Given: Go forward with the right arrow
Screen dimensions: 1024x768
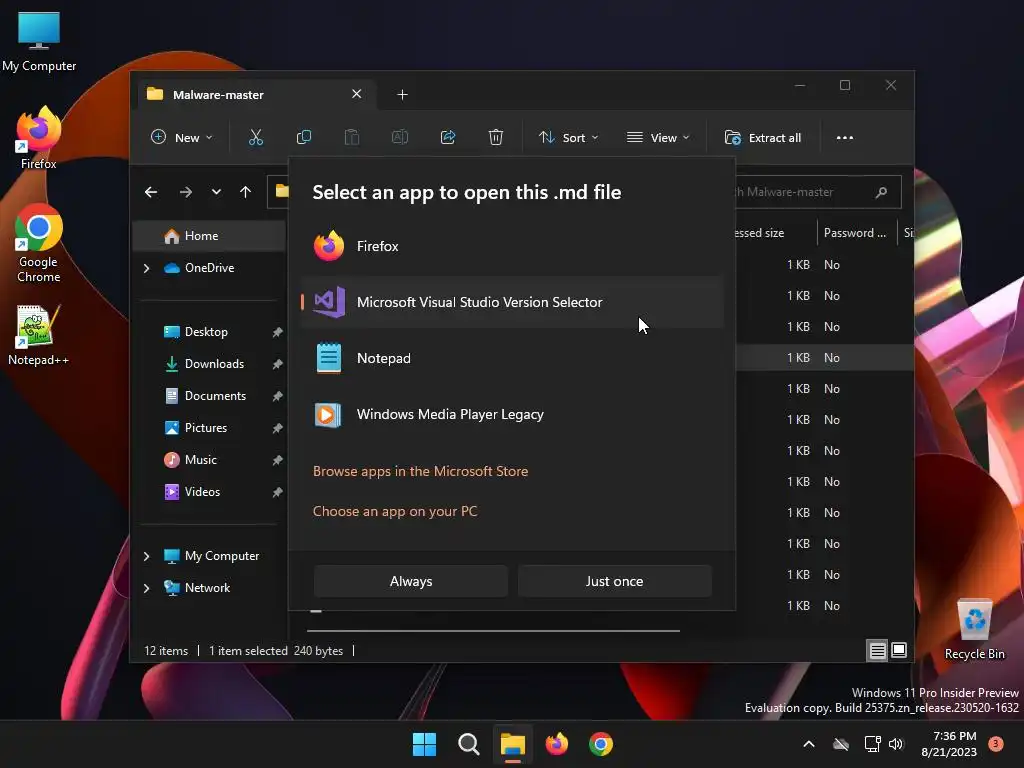Looking at the screenshot, I should tap(185, 192).
